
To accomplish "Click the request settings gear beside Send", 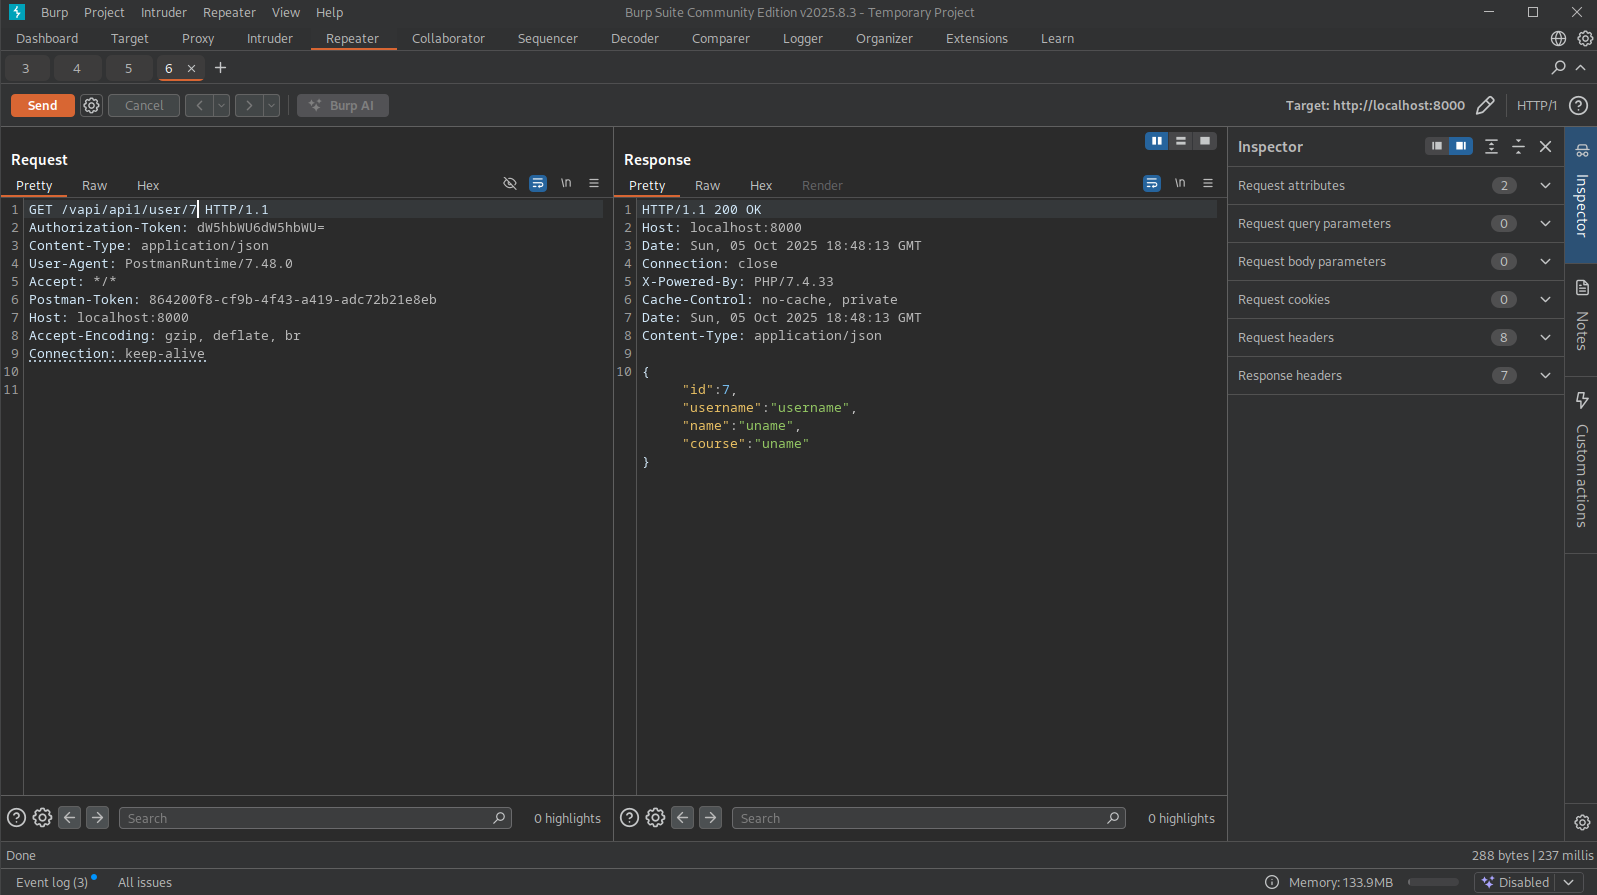I will pos(91,105).
